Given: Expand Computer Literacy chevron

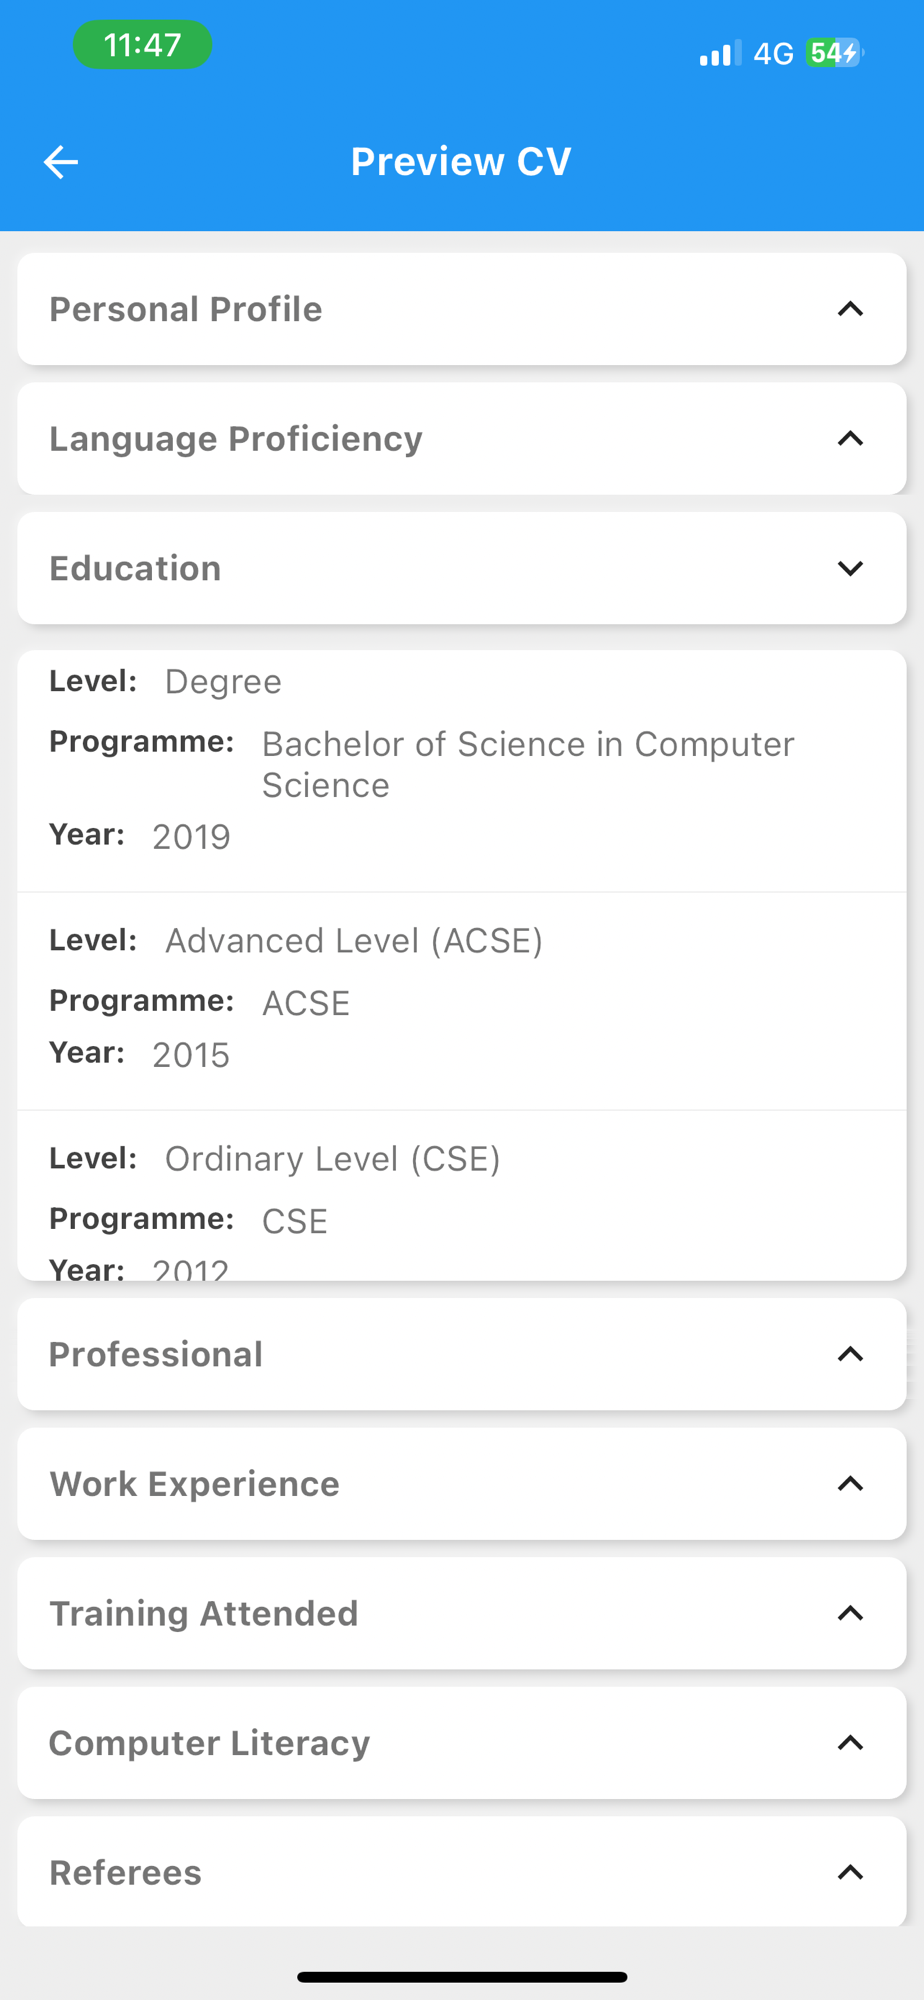Looking at the screenshot, I should tap(850, 1743).
